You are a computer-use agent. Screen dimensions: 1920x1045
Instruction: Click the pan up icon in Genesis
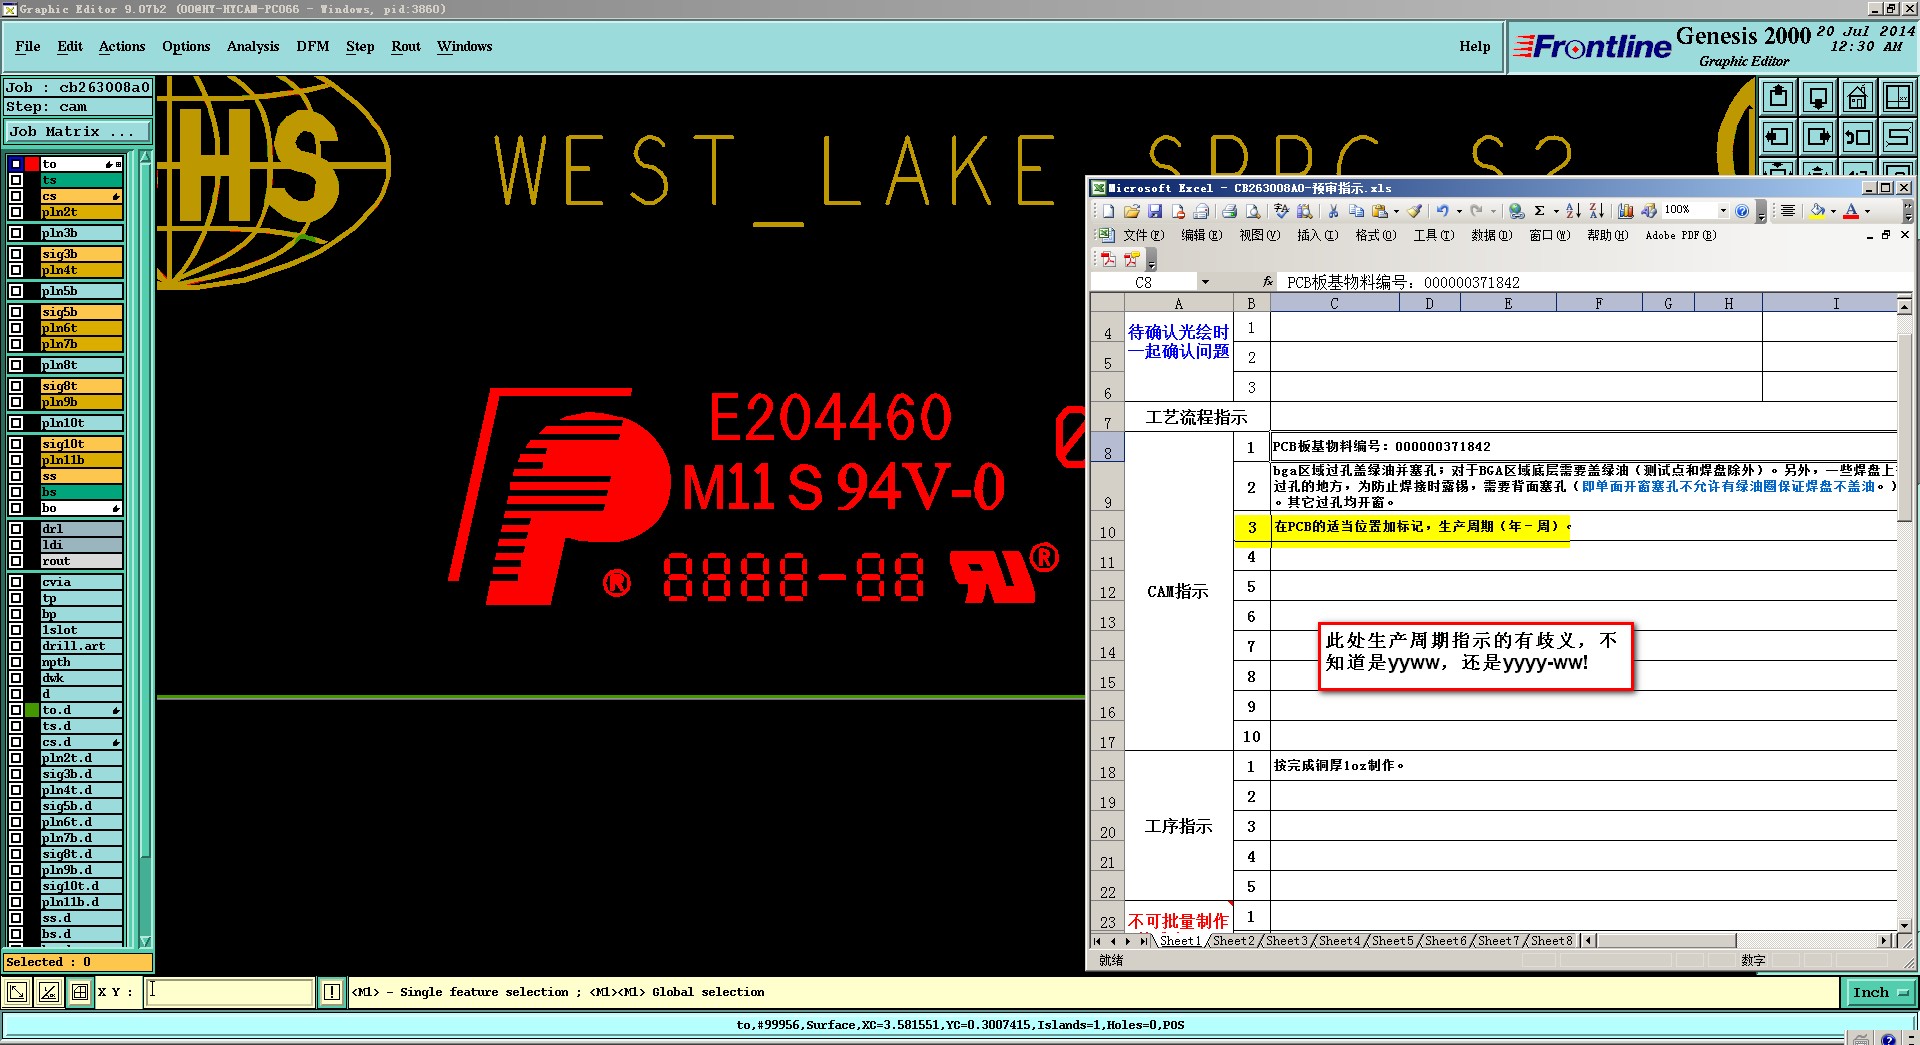pyautogui.click(x=1778, y=97)
